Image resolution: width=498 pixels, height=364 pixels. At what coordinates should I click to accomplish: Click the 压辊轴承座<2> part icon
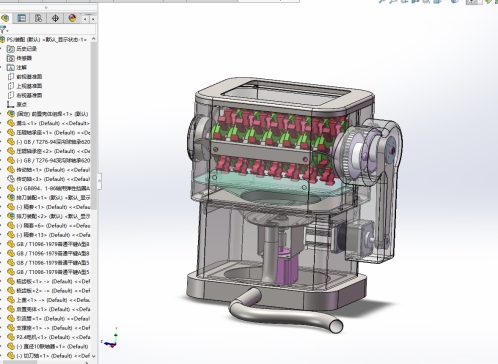click(x=11, y=151)
